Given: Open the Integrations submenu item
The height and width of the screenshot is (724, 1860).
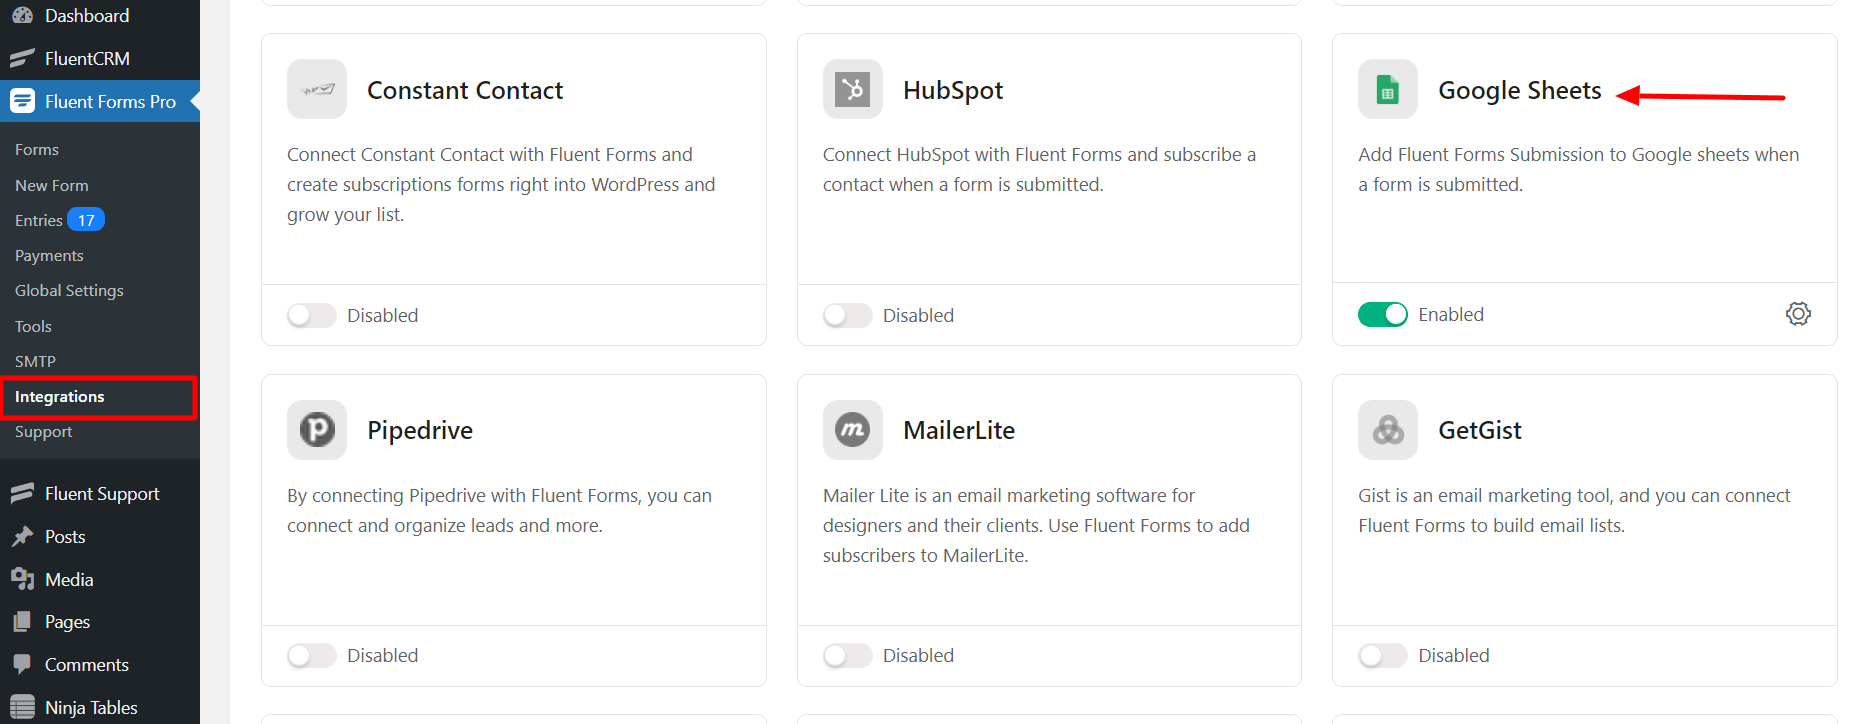Looking at the screenshot, I should 60,397.
